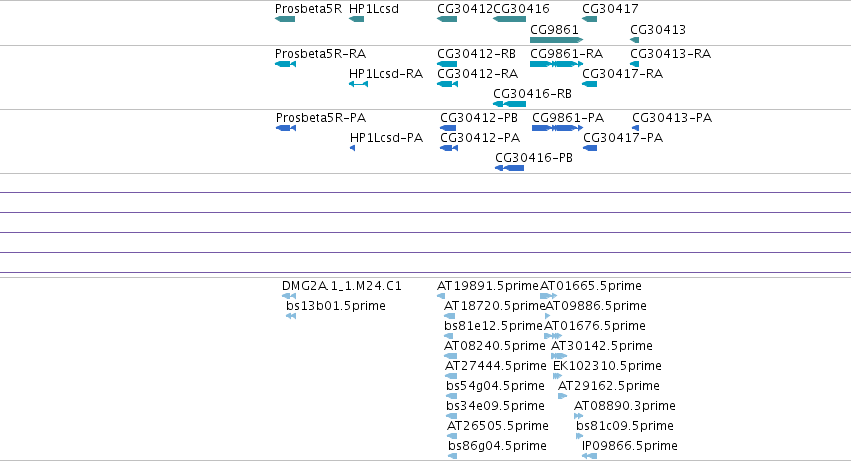Select the AT09886.5prime EST label

coord(596,306)
